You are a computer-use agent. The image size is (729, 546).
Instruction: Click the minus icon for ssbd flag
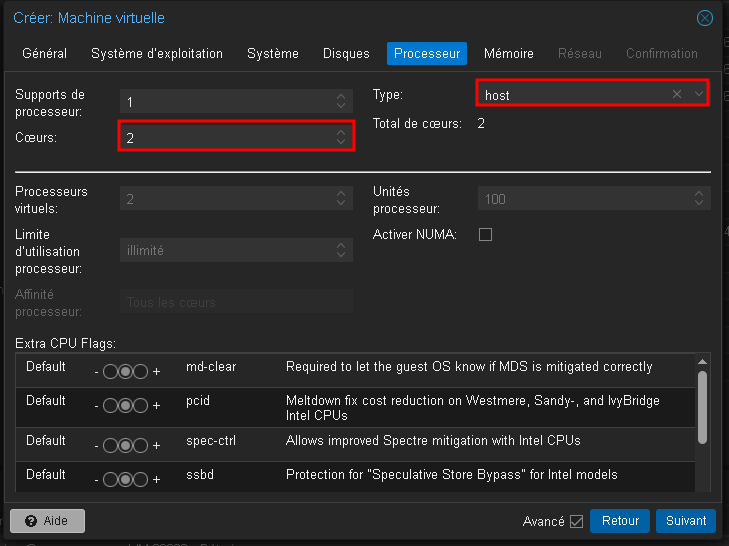coord(97,479)
